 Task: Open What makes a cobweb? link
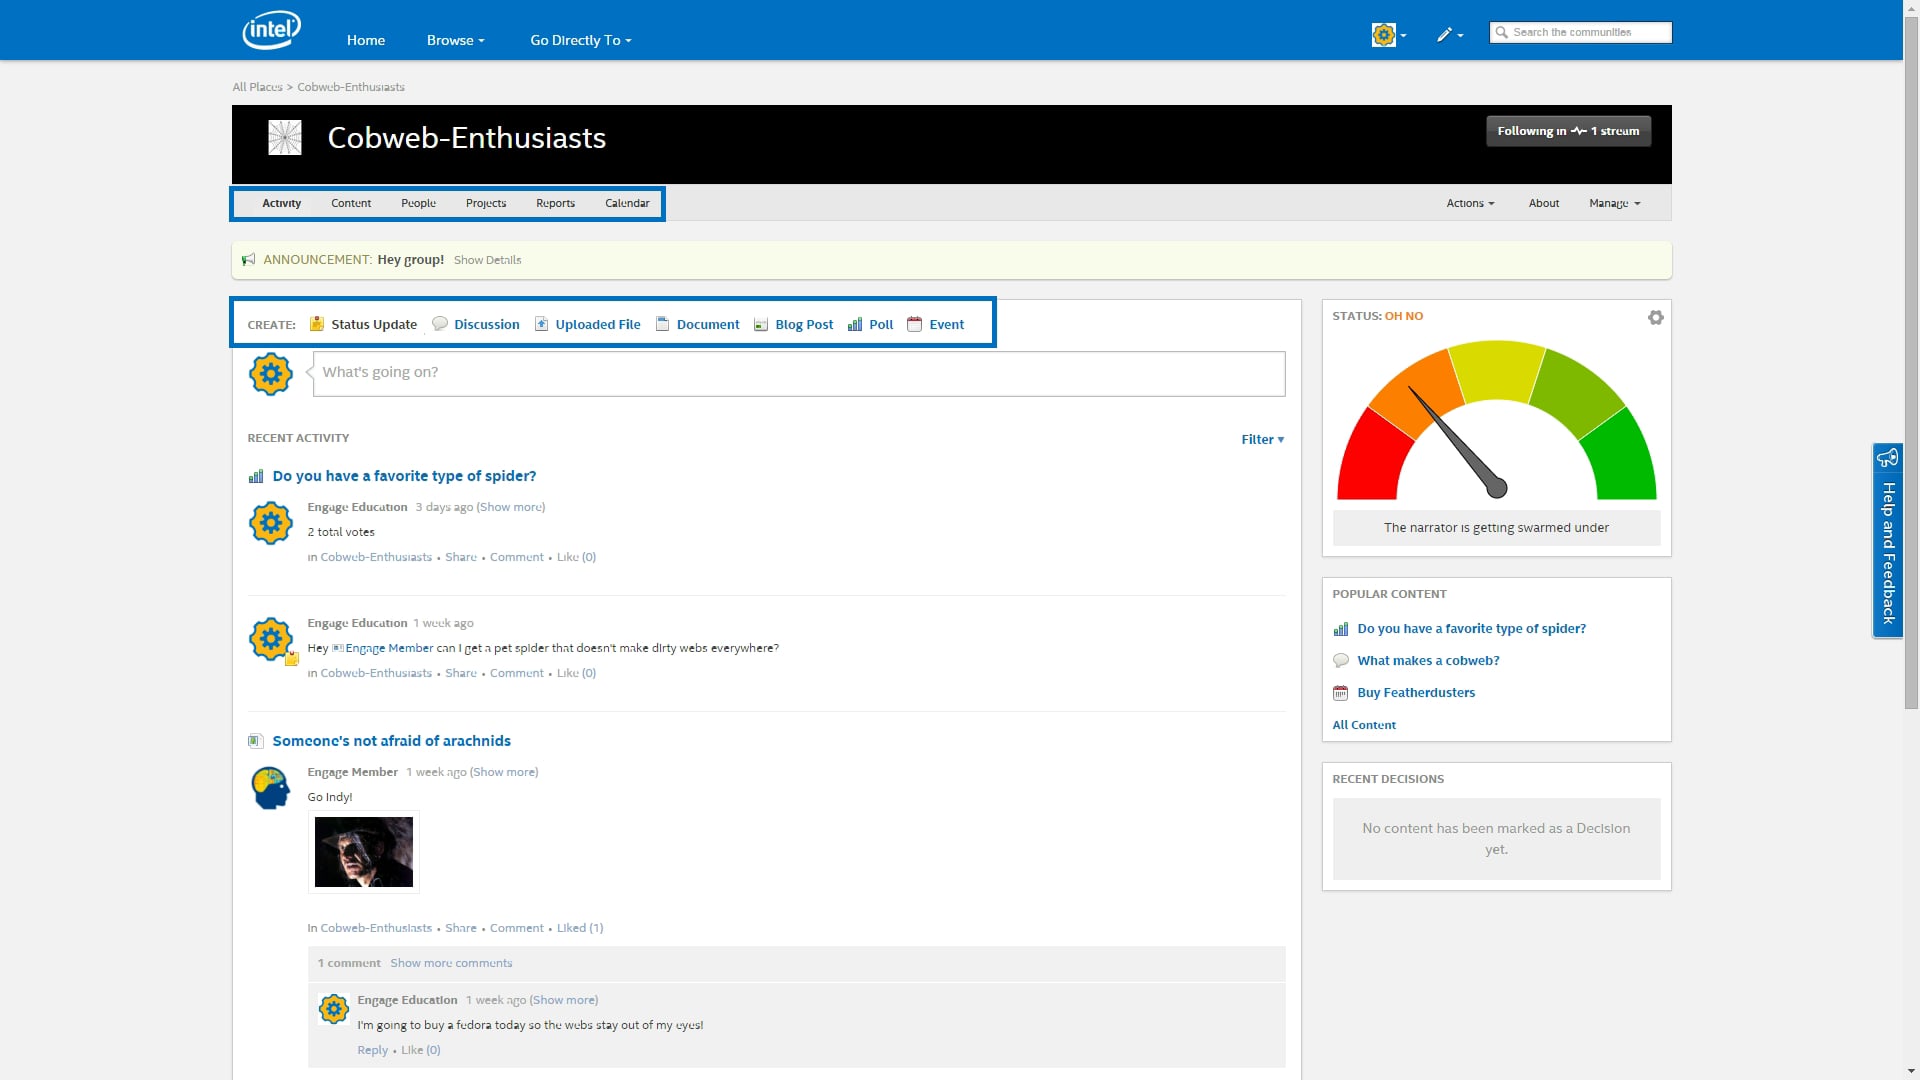[1428, 661]
